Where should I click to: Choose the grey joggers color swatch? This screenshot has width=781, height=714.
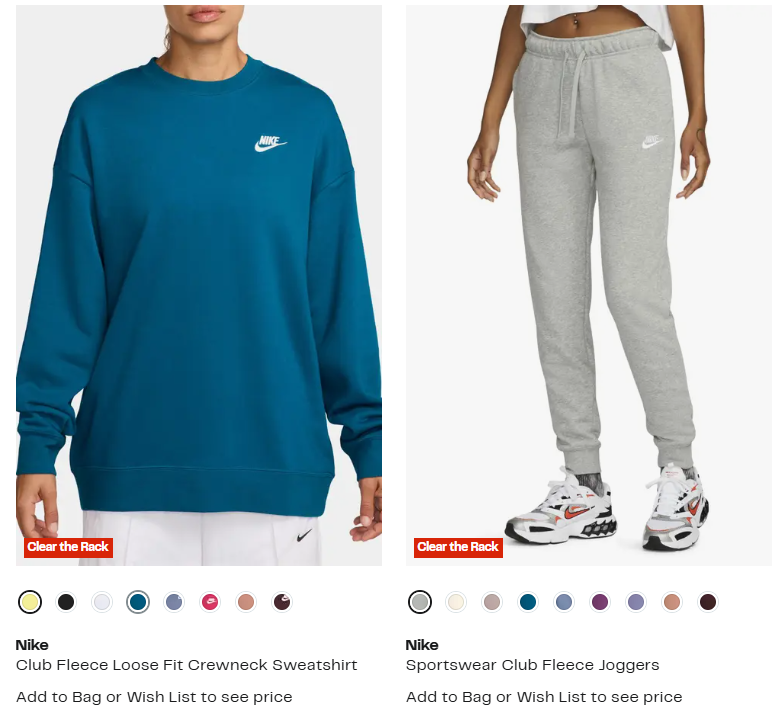[420, 602]
